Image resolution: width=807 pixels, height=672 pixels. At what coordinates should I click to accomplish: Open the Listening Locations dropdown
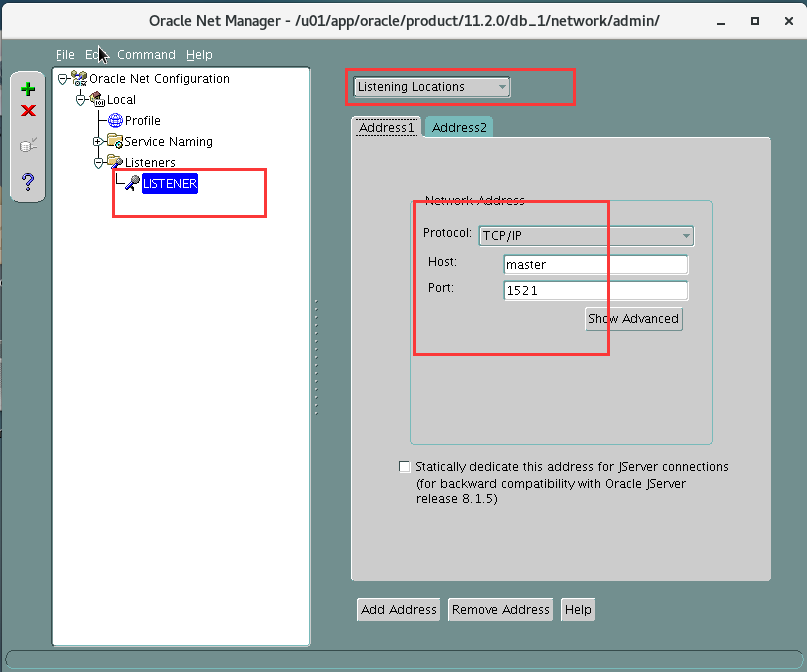[x=431, y=87]
